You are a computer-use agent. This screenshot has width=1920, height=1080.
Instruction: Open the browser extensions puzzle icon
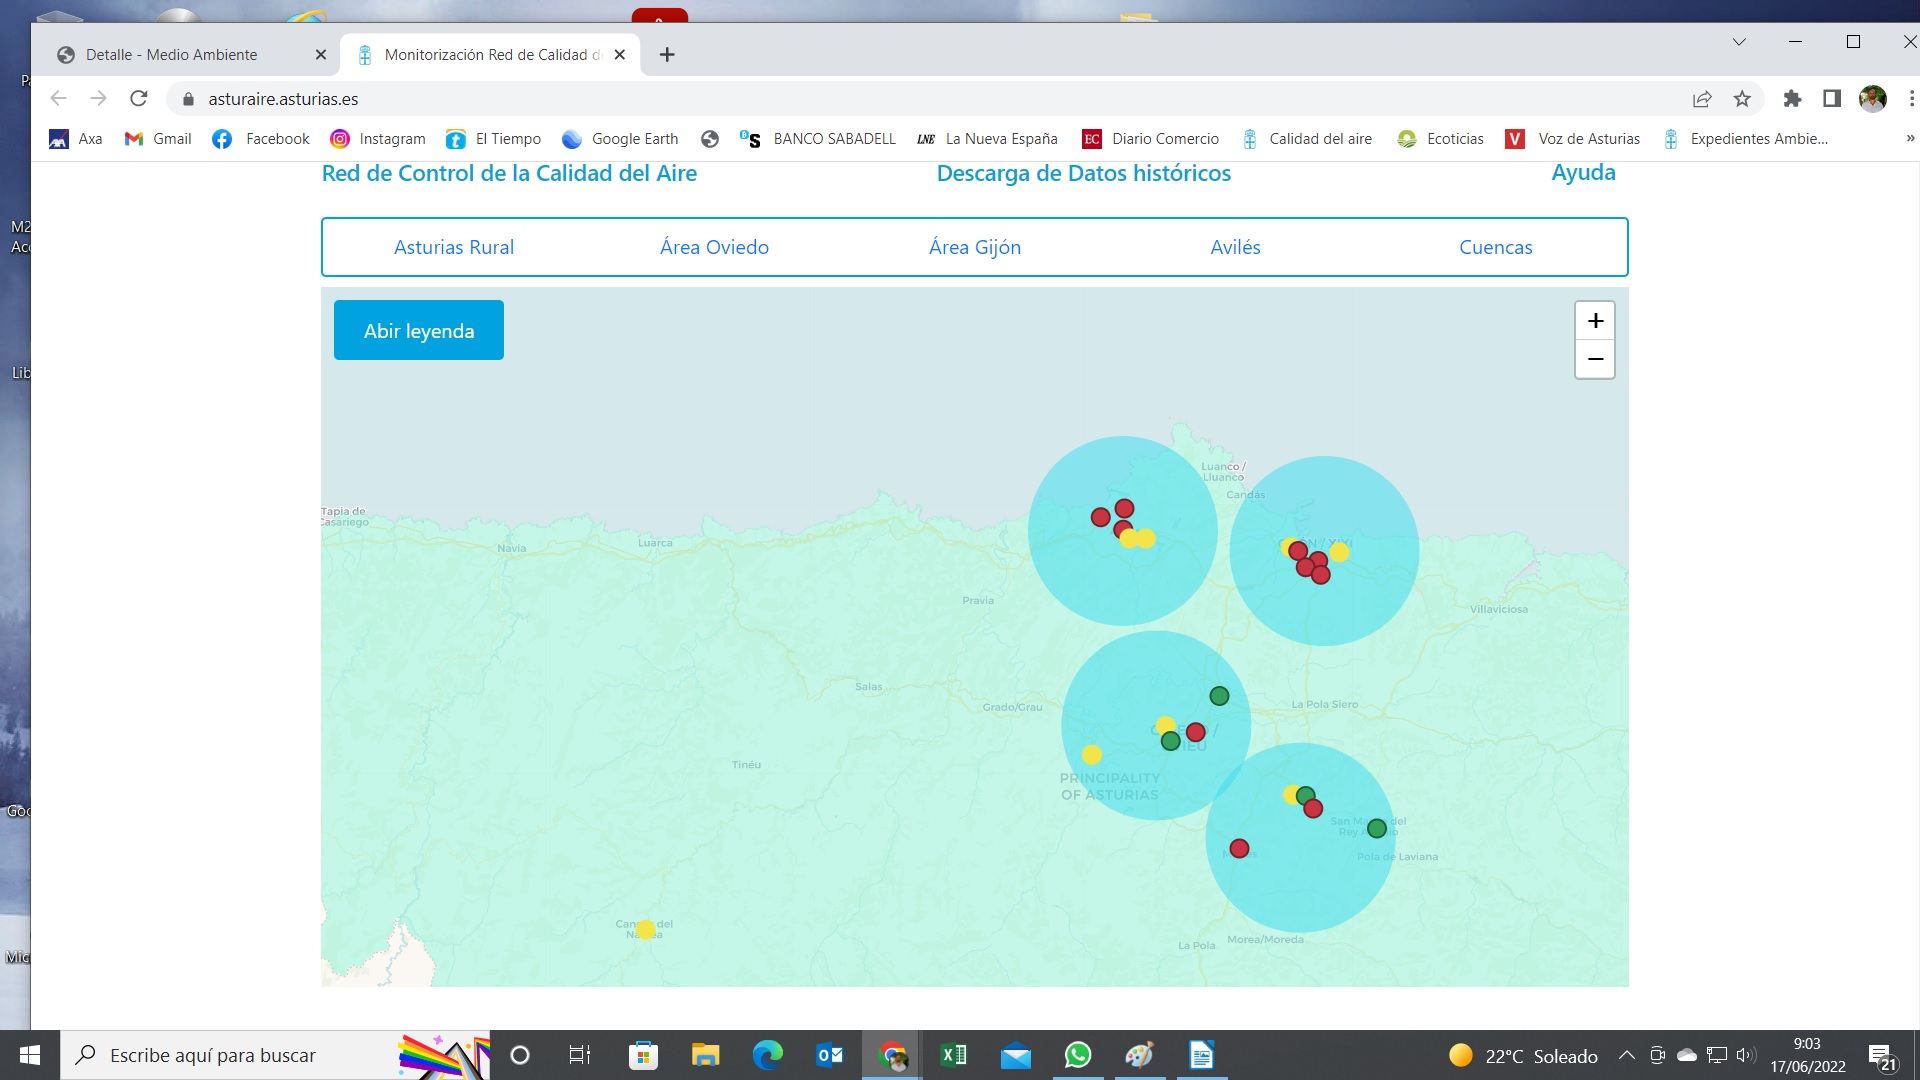(1792, 98)
